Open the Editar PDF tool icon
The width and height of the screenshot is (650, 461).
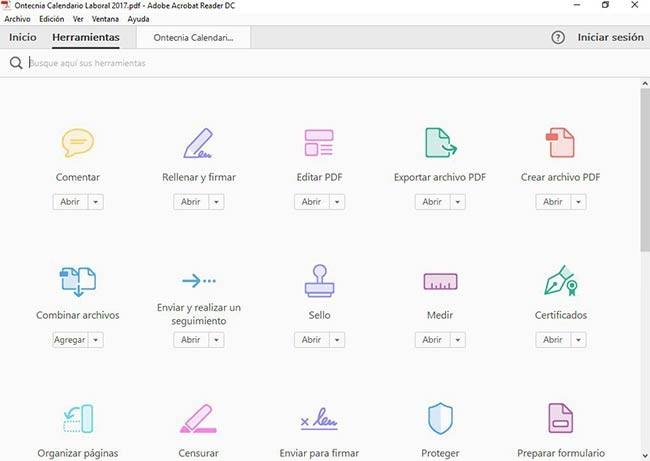click(x=319, y=143)
